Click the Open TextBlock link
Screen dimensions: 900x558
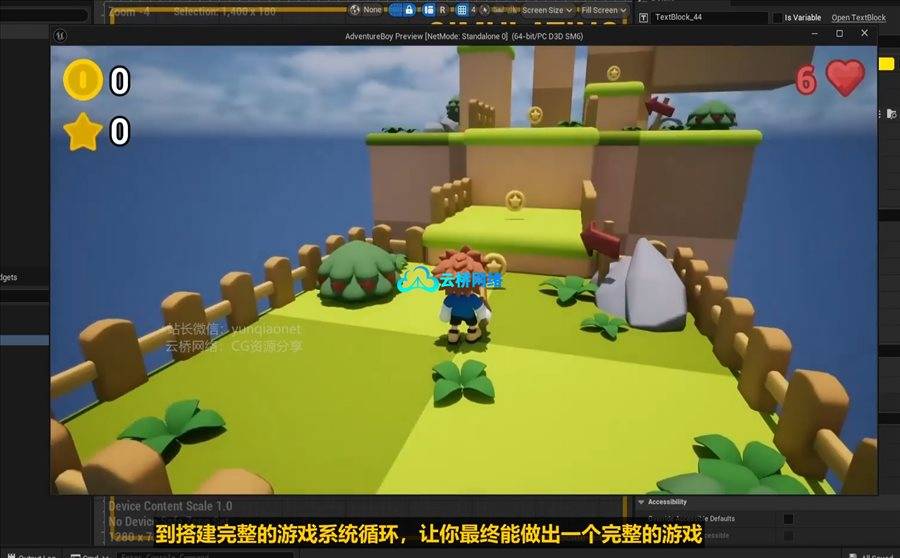(x=858, y=18)
